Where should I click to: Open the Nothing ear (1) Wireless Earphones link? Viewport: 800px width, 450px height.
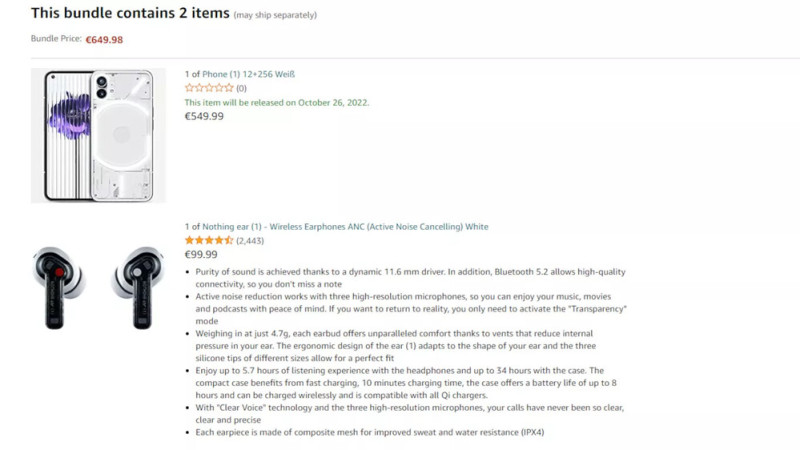pyautogui.click(x=337, y=227)
